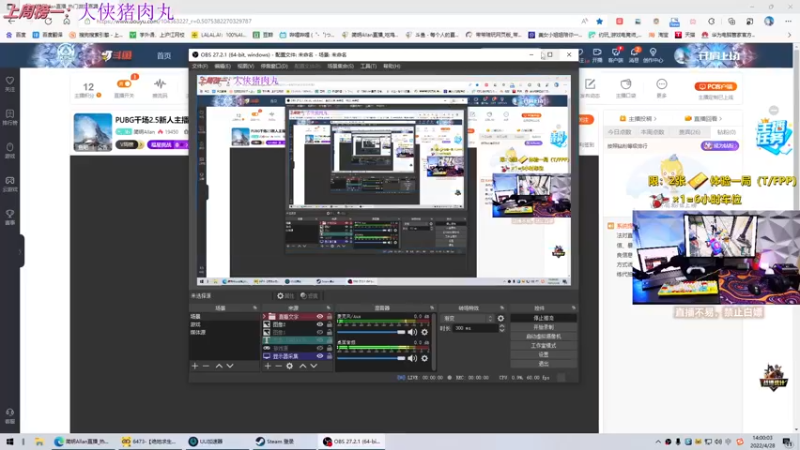Toggle visibility of first 图像 source
Screen dimensions: 800x450
[320, 324]
